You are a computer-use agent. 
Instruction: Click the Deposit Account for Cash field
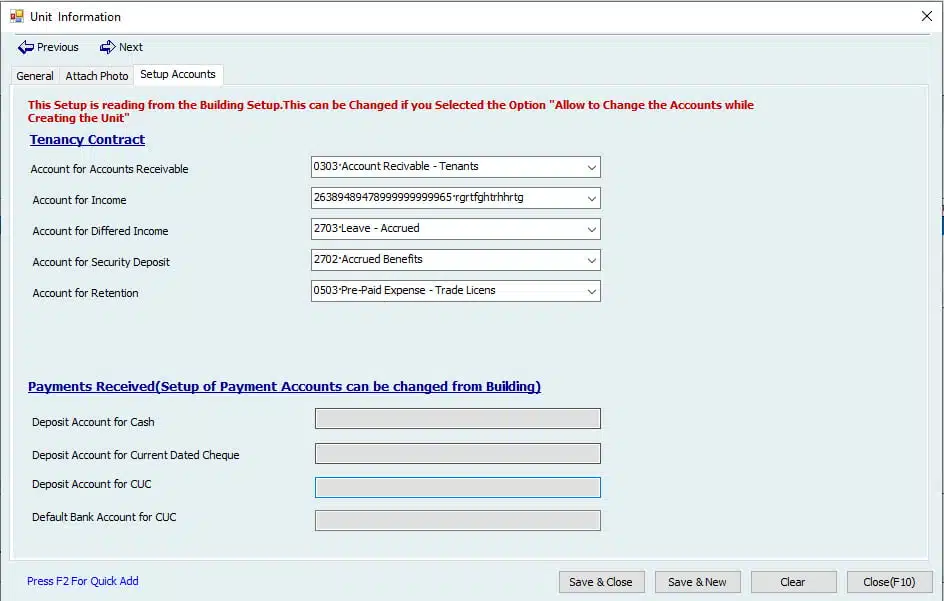coord(458,419)
